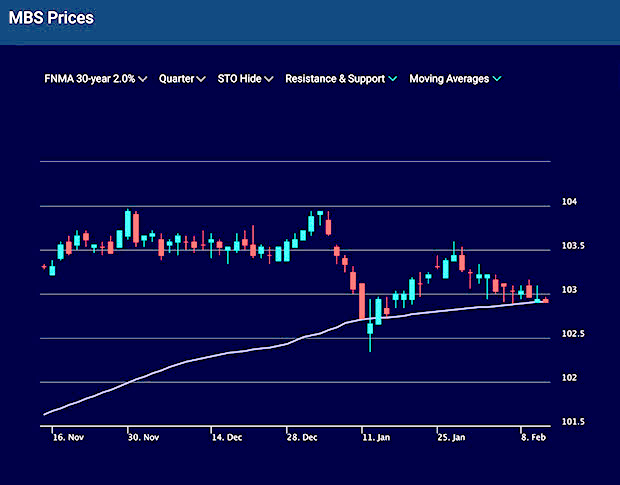Click the 16. Nov date label

(65, 438)
